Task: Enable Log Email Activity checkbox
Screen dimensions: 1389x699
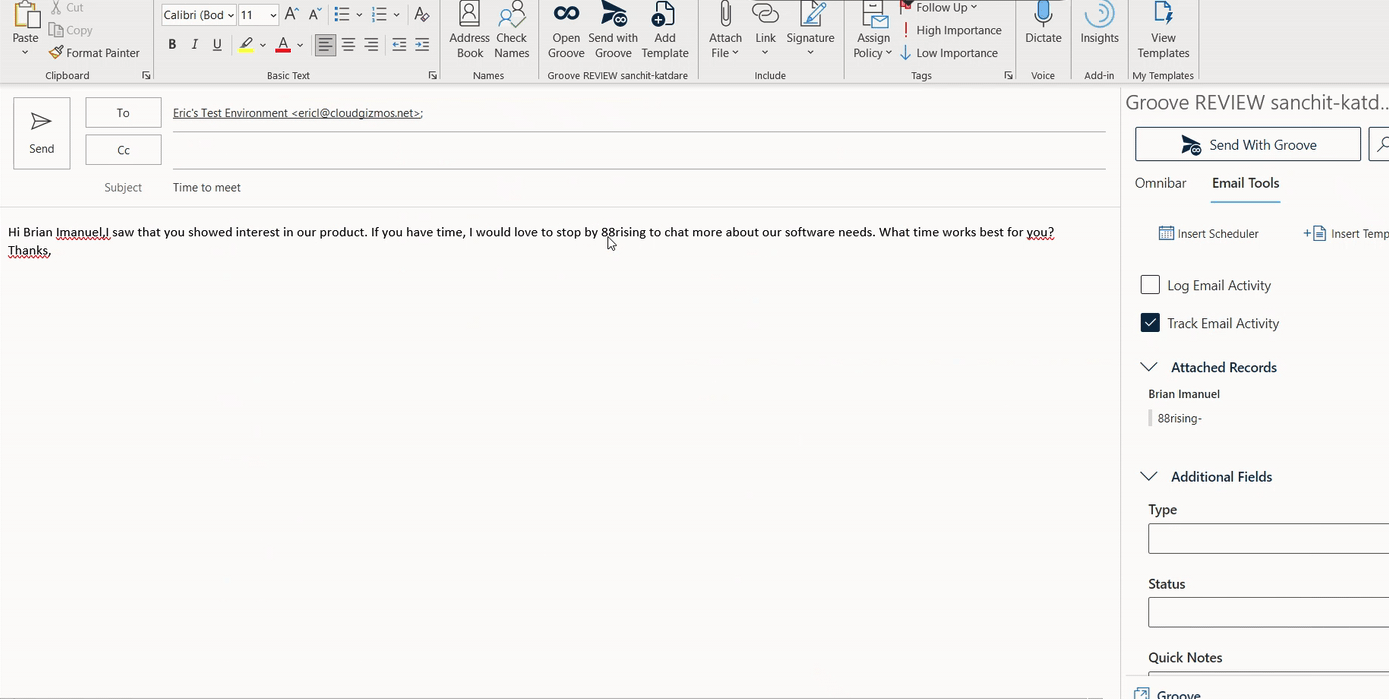Action: point(1150,285)
